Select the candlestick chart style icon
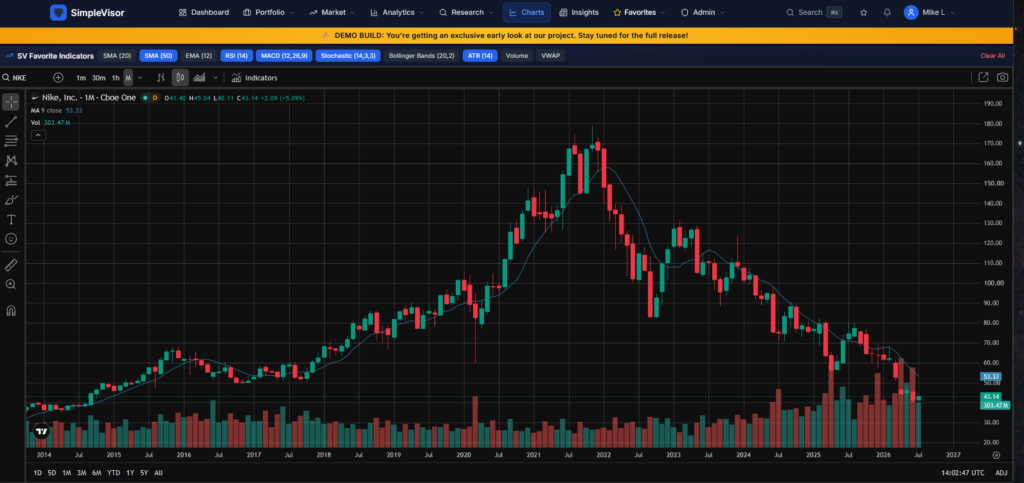Image resolution: width=1024 pixels, height=483 pixels. (180, 78)
